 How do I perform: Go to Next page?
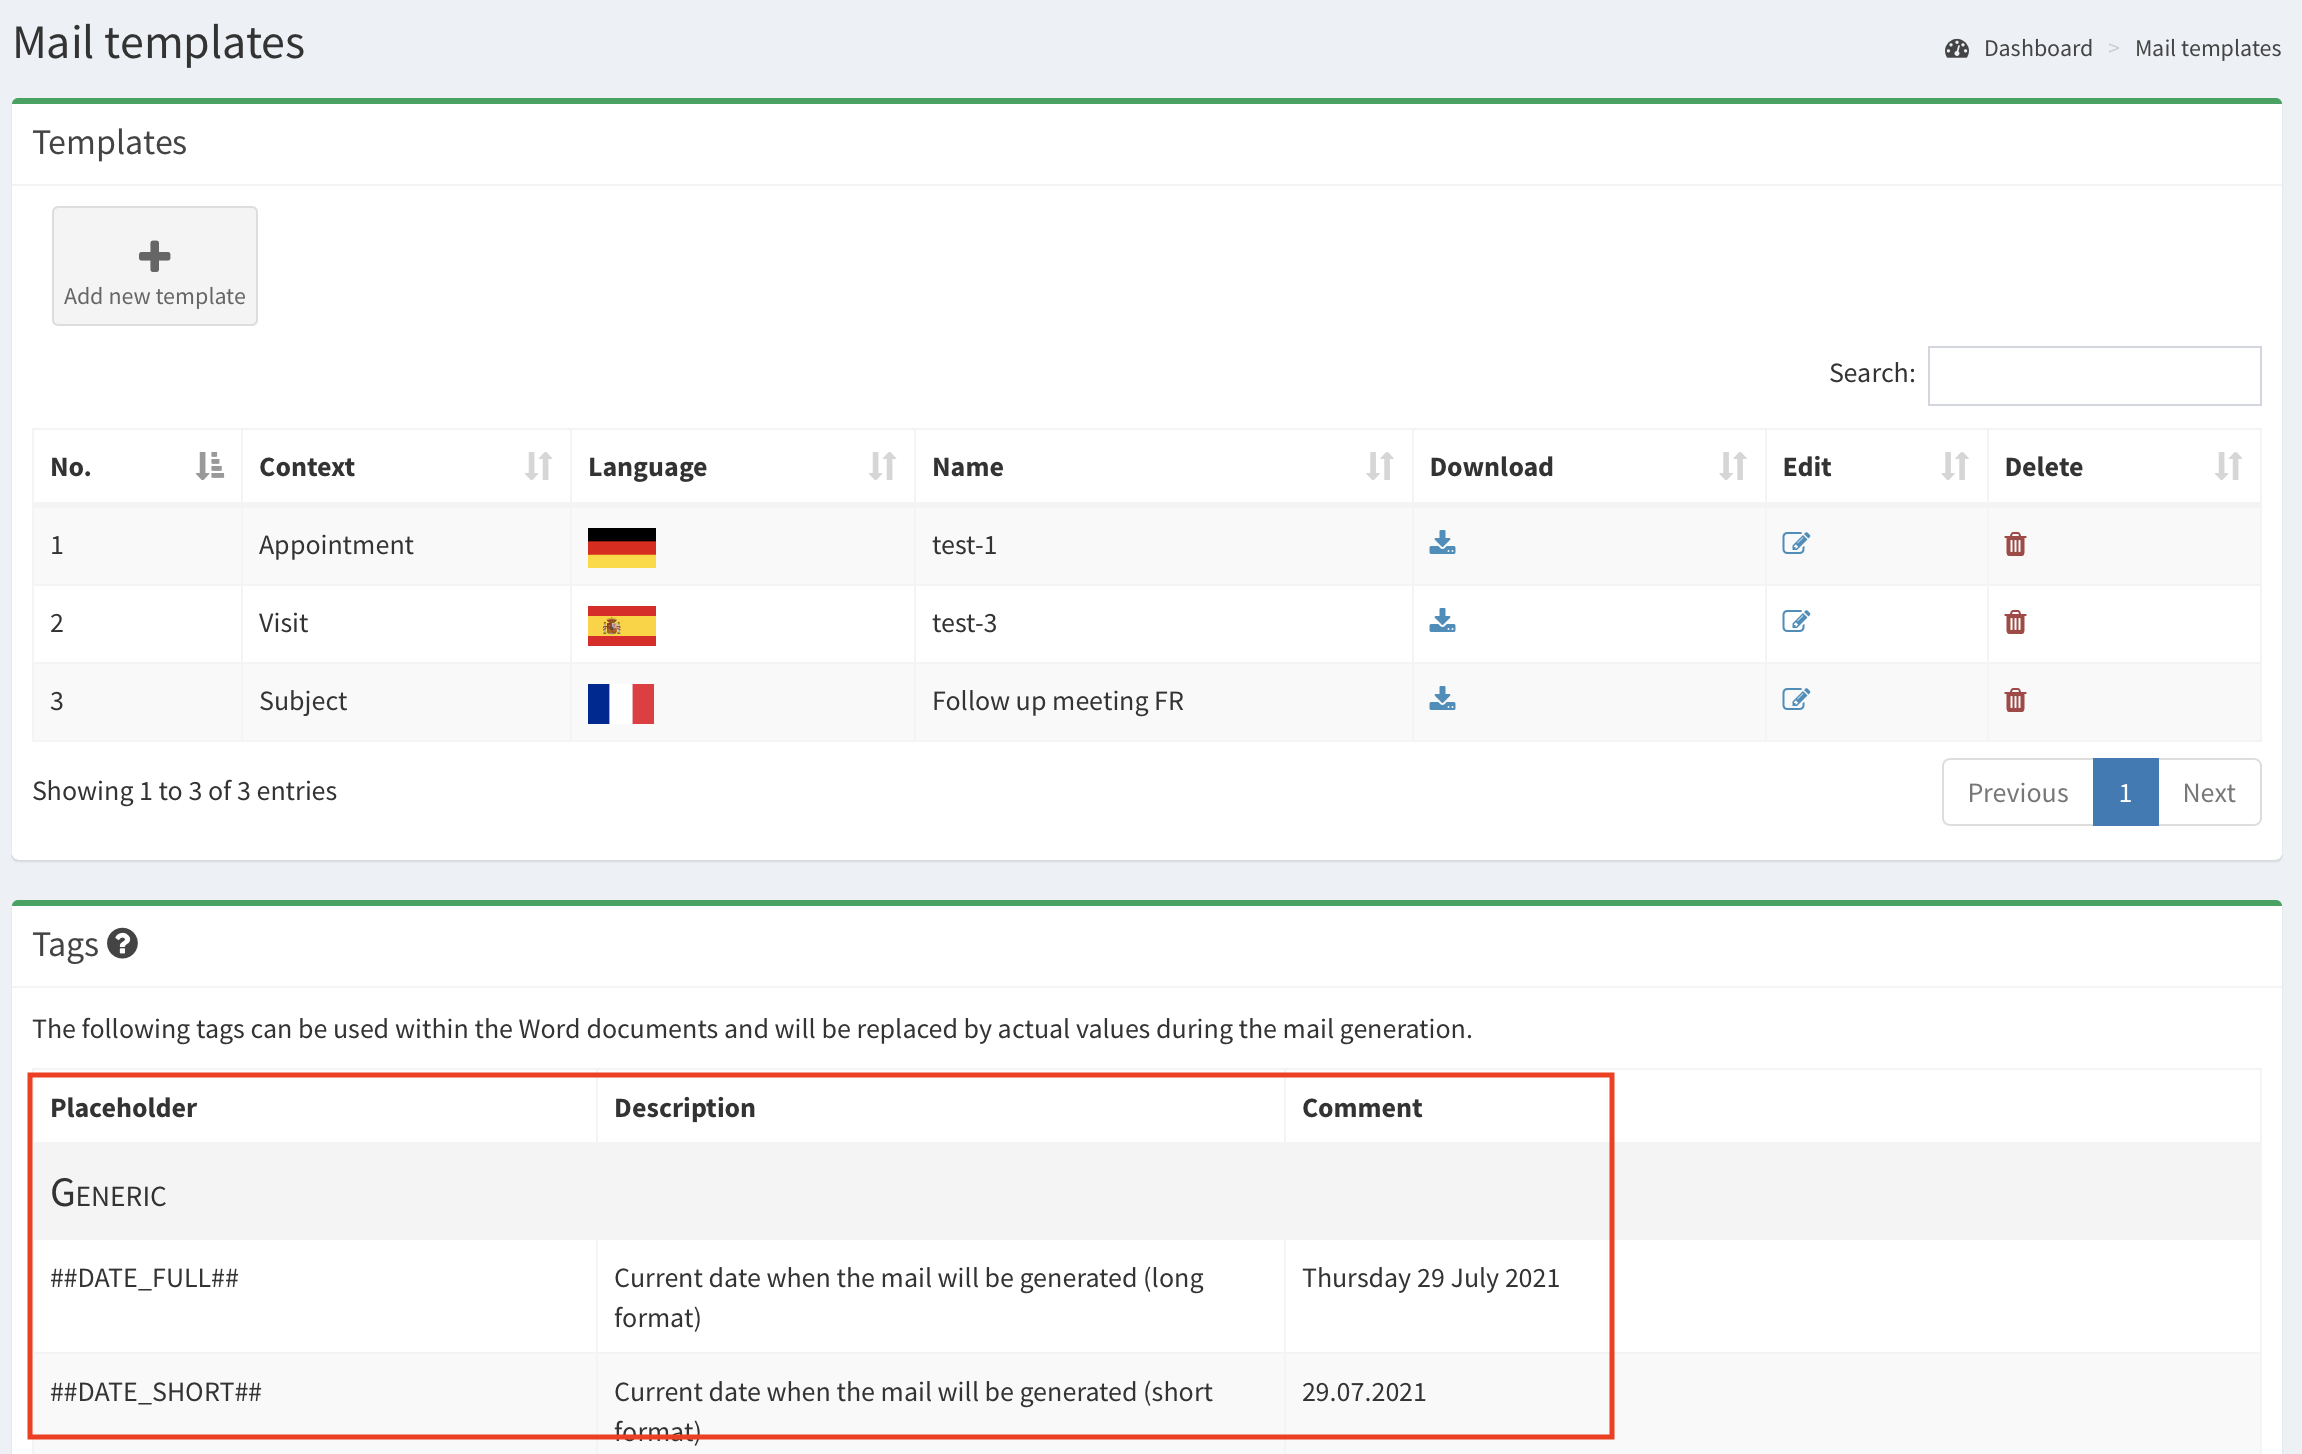(2208, 793)
